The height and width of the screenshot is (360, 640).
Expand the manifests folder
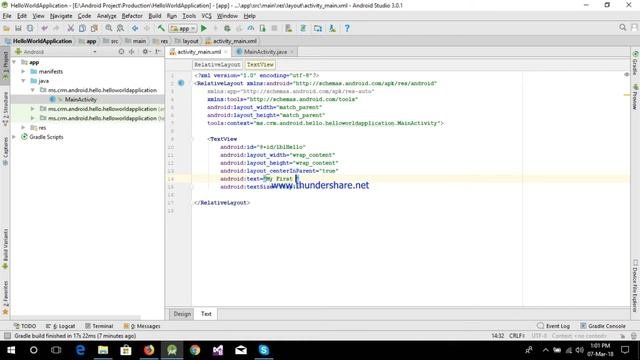(x=24, y=71)
